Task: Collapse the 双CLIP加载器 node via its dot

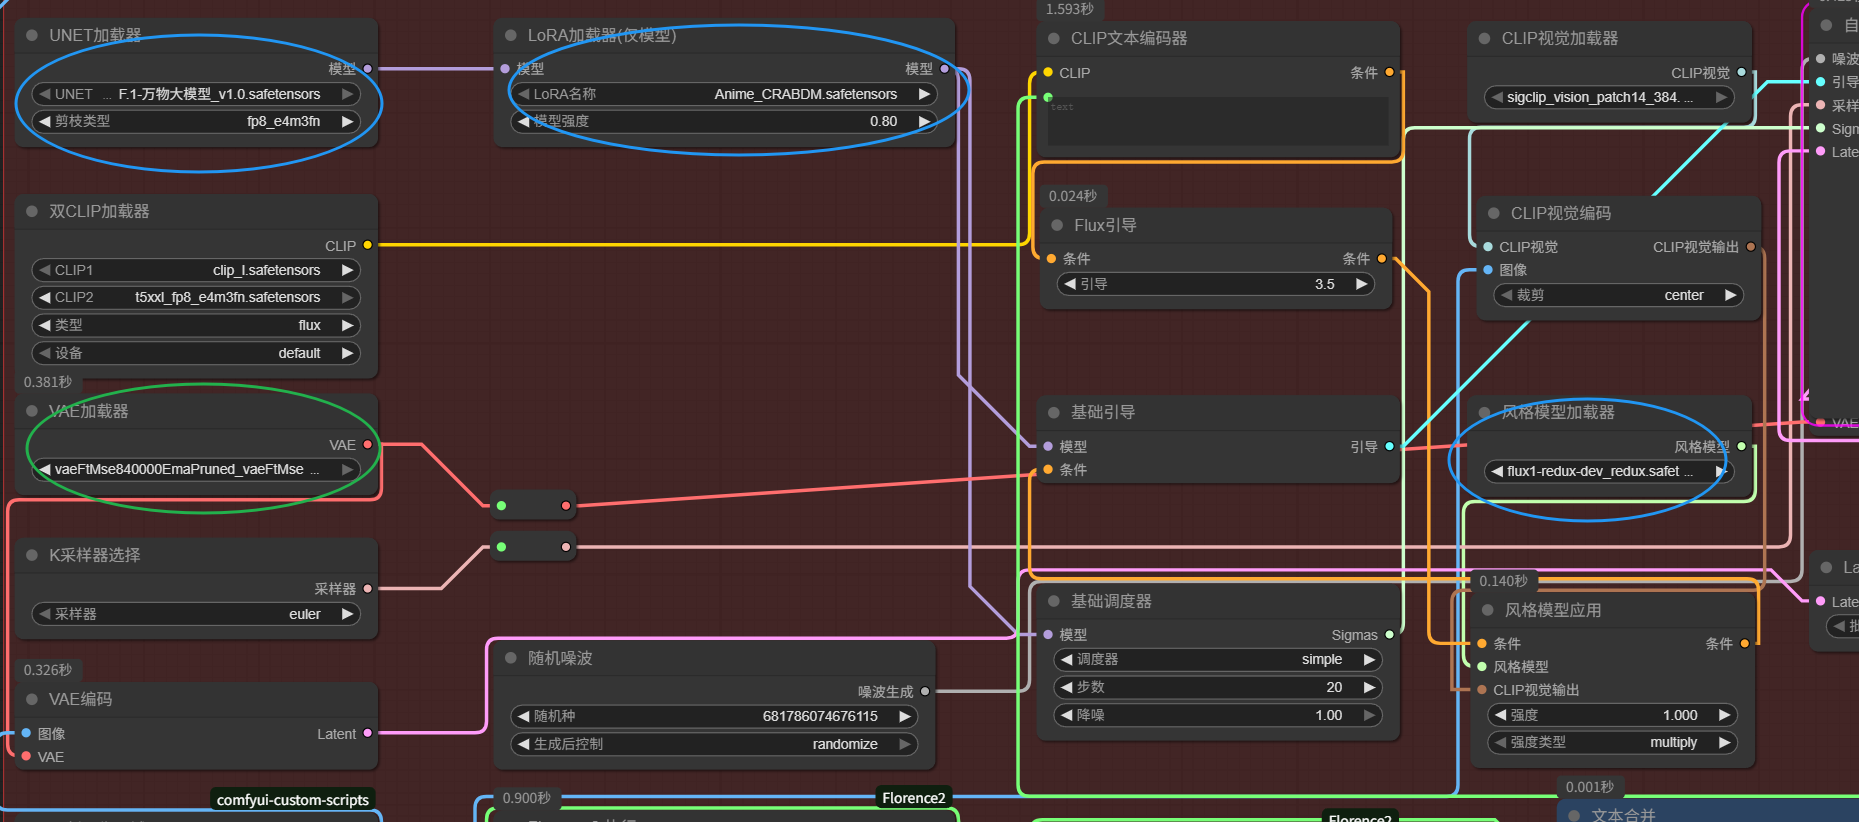Action: 32,211
